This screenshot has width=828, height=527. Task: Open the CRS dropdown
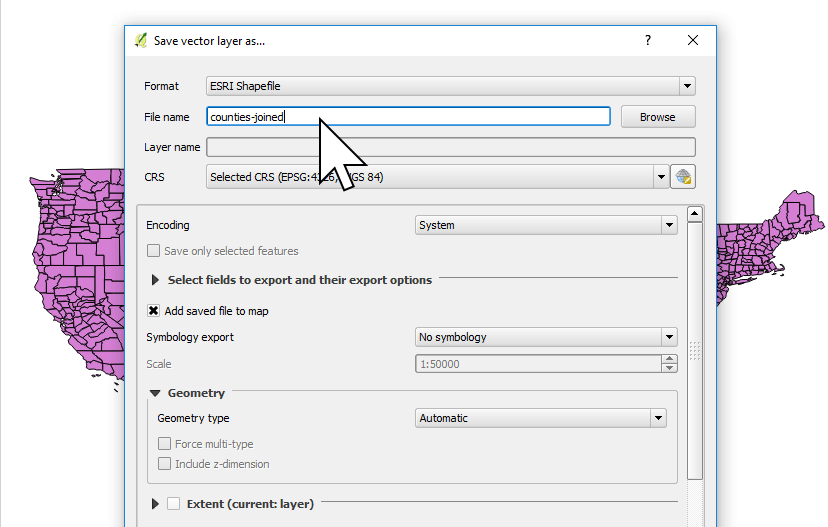pos(437,177)
